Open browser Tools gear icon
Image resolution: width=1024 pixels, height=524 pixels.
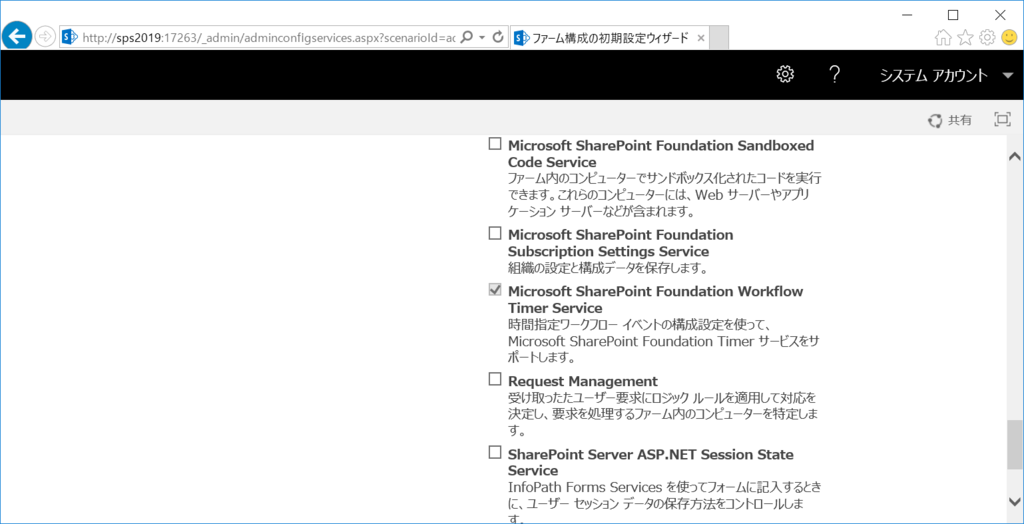tap(987, 38)
